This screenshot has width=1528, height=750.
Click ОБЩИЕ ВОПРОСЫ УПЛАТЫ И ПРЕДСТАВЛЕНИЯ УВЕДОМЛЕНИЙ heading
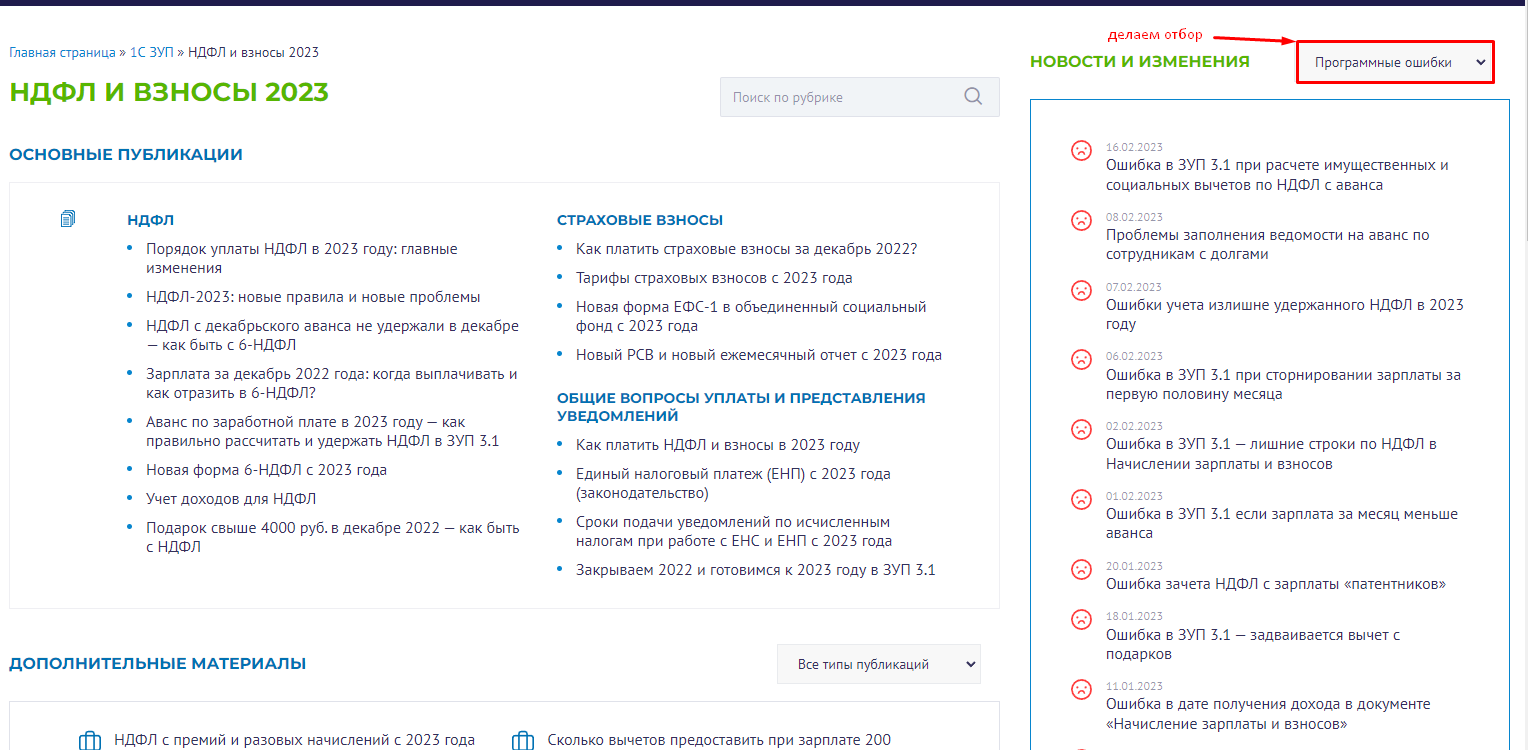[741, 407]
